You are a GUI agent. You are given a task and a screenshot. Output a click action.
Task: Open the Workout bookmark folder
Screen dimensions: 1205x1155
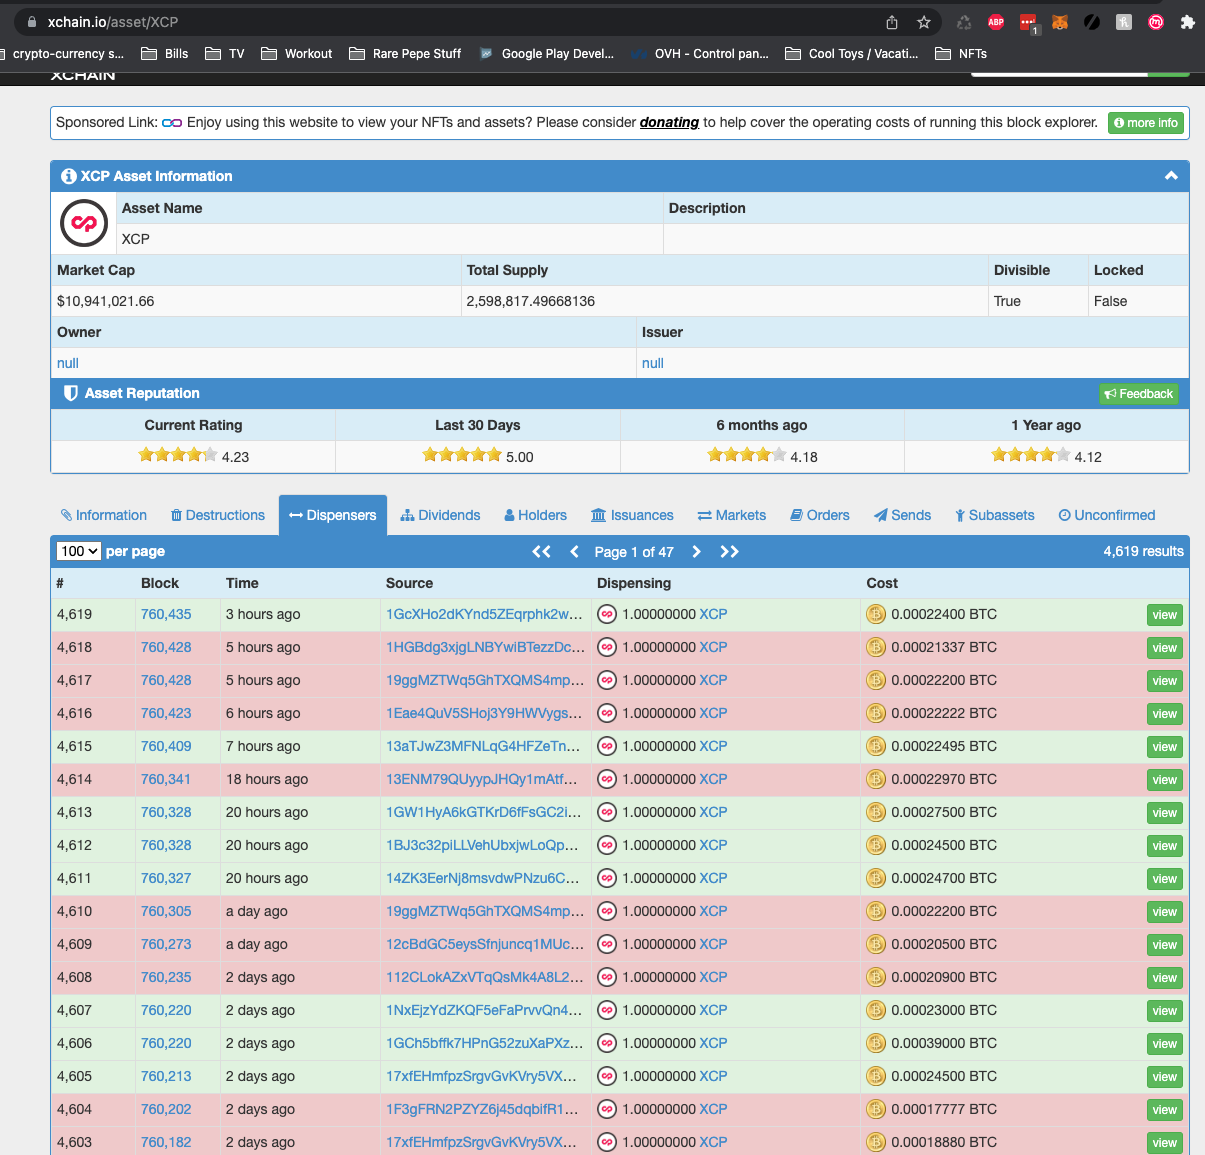(x=297, y=54)
